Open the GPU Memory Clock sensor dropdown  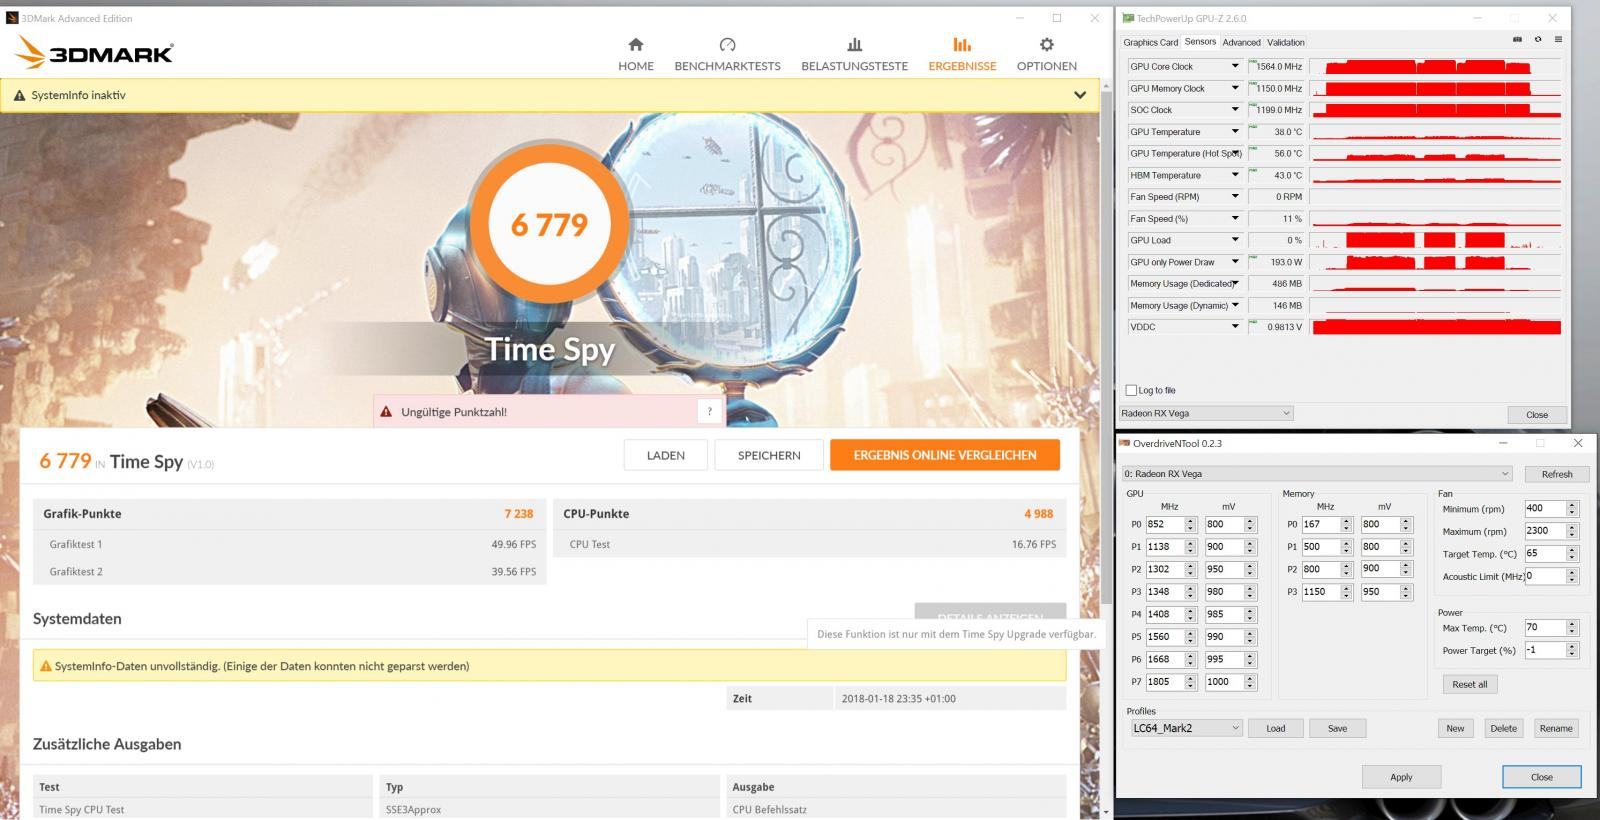[x=1235, y=88]
